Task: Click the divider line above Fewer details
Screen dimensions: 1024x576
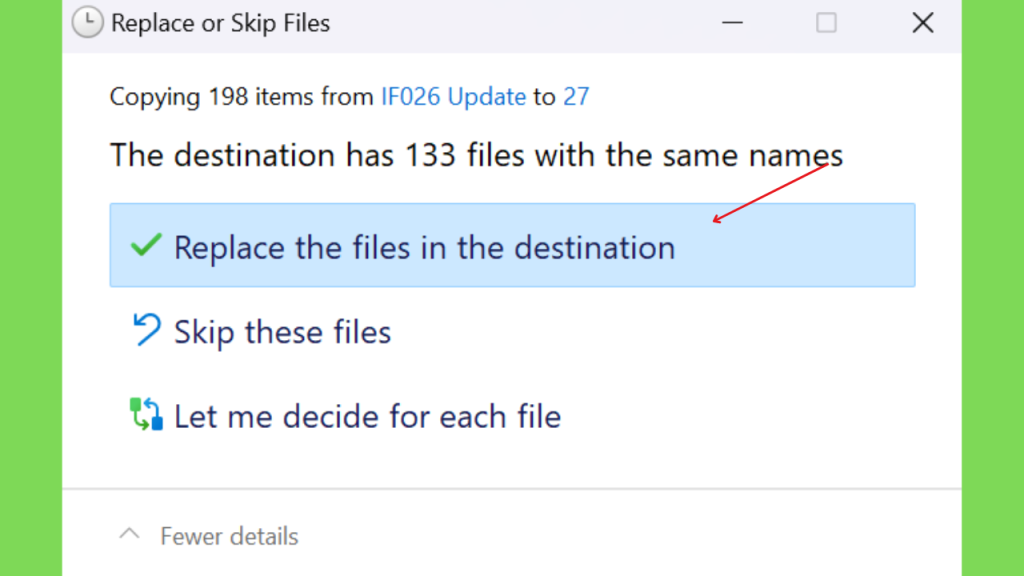Action: pyautogui.click(x=512, y=488)
